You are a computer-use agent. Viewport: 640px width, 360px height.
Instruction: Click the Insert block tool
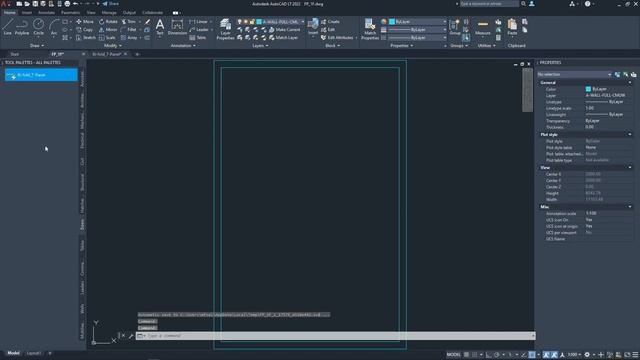pos(313,27)
